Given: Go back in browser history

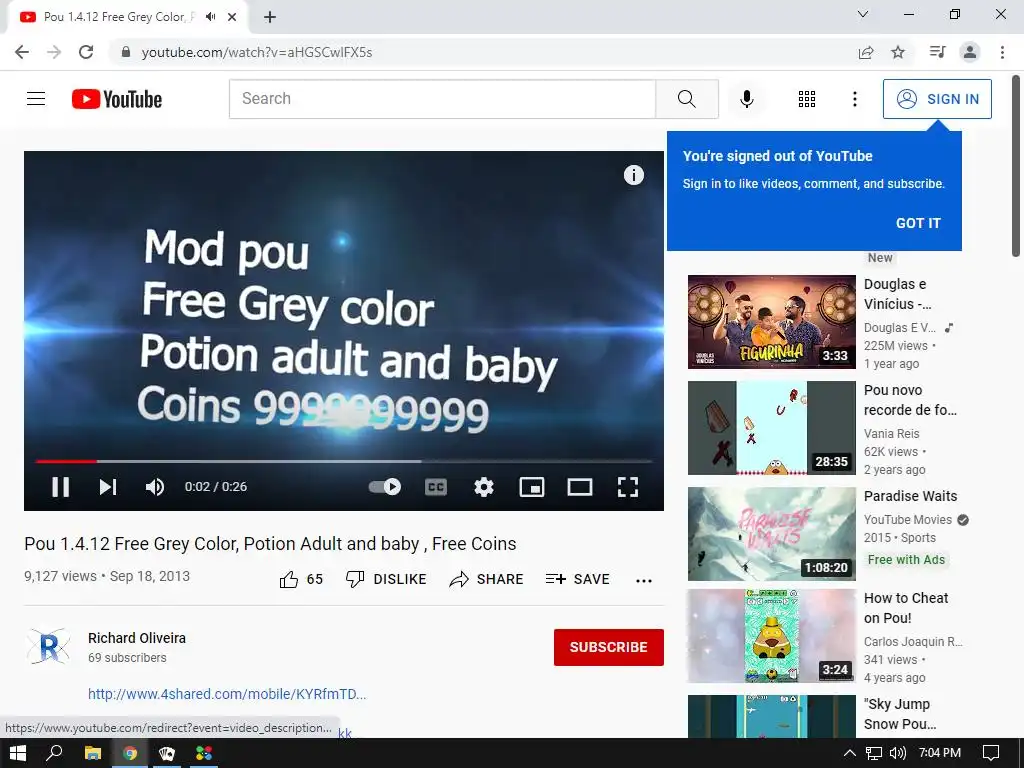Looking at the screenshot, I should click(x=22, y=52).
